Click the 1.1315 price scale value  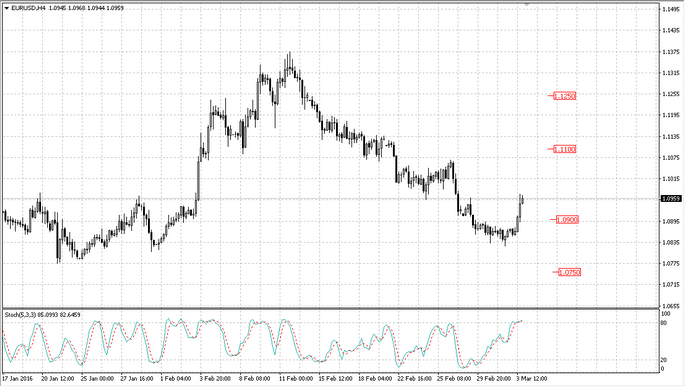point(671,73)
